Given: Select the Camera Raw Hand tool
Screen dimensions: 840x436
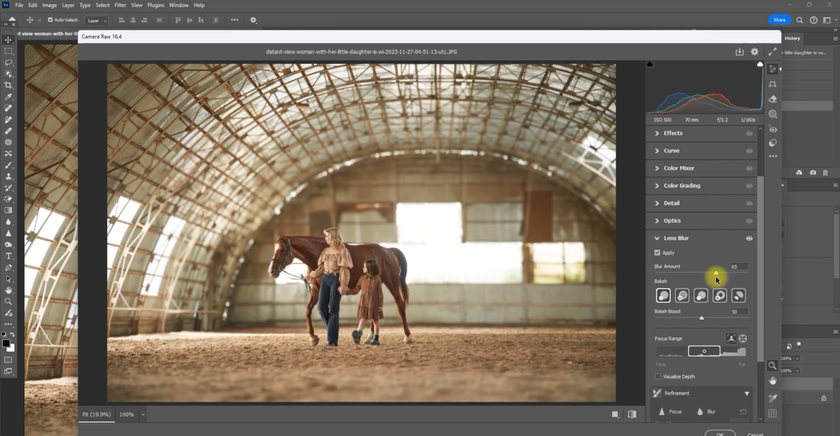Looking at the screenshot, I should click(x=772, y=380).
